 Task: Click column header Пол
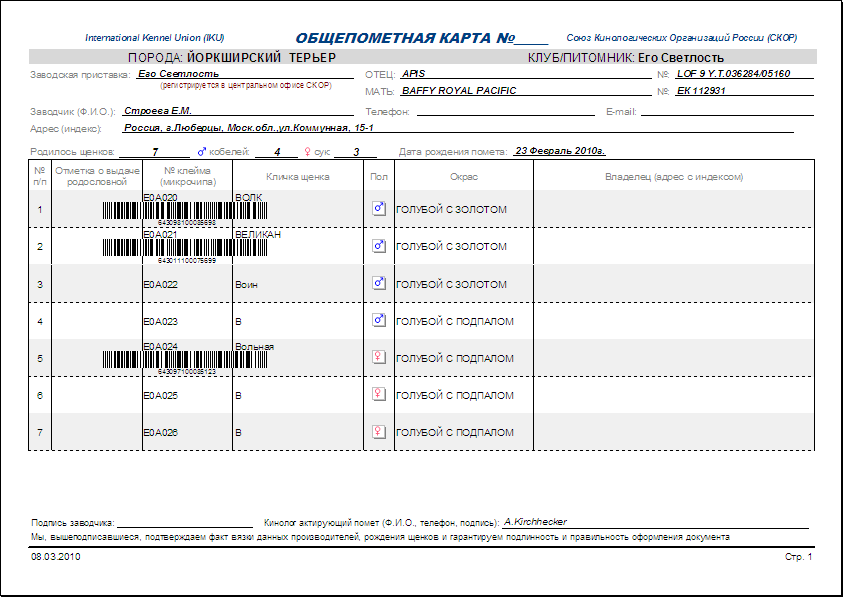click(379, 176)
